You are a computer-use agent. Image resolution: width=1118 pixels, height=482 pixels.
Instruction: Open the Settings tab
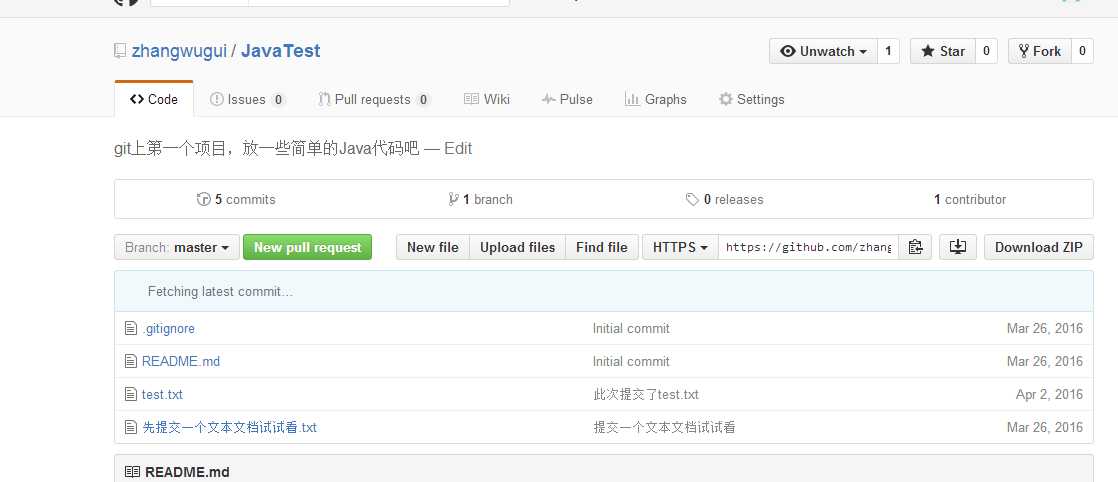tap(752, 99)
